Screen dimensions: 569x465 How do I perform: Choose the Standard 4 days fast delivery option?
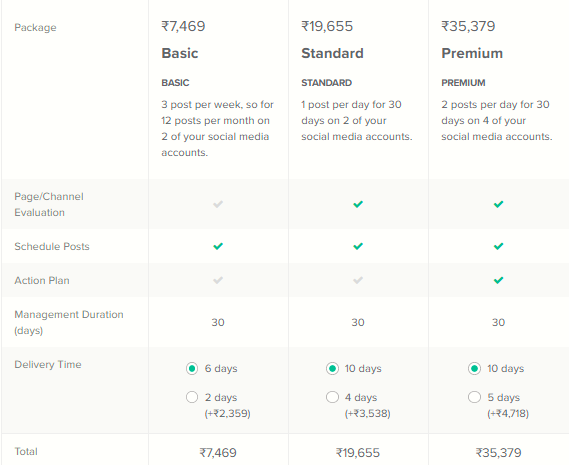[332, 397]
